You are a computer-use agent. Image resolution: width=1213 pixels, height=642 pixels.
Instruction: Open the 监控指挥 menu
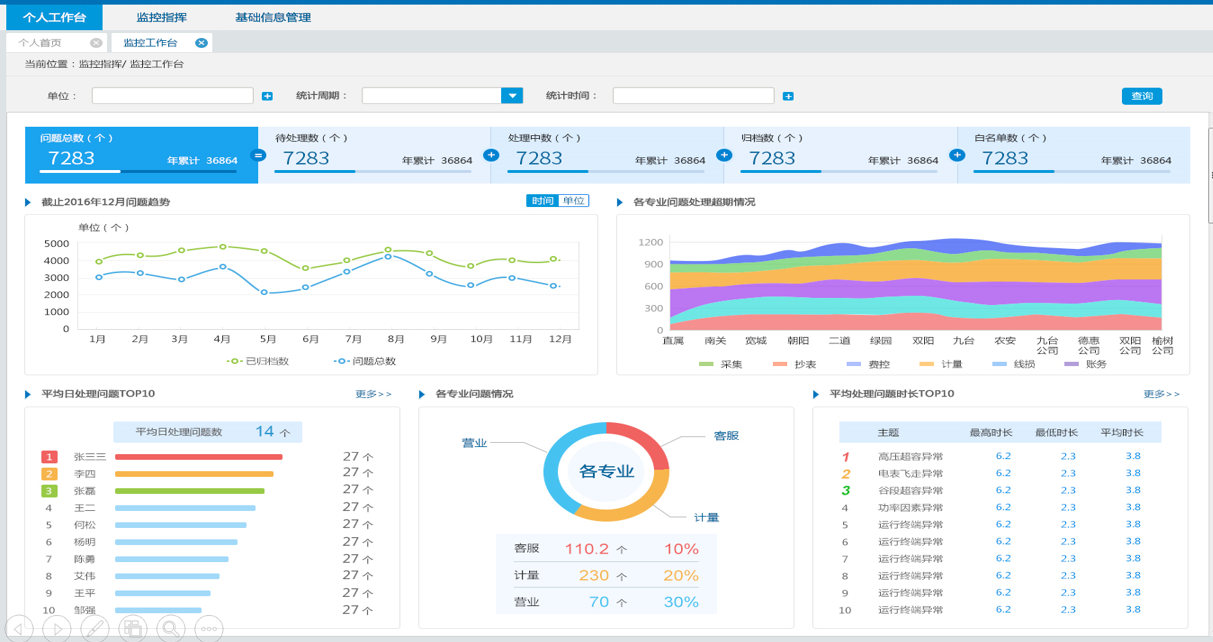pyautogui.click(x=161, y=17)
